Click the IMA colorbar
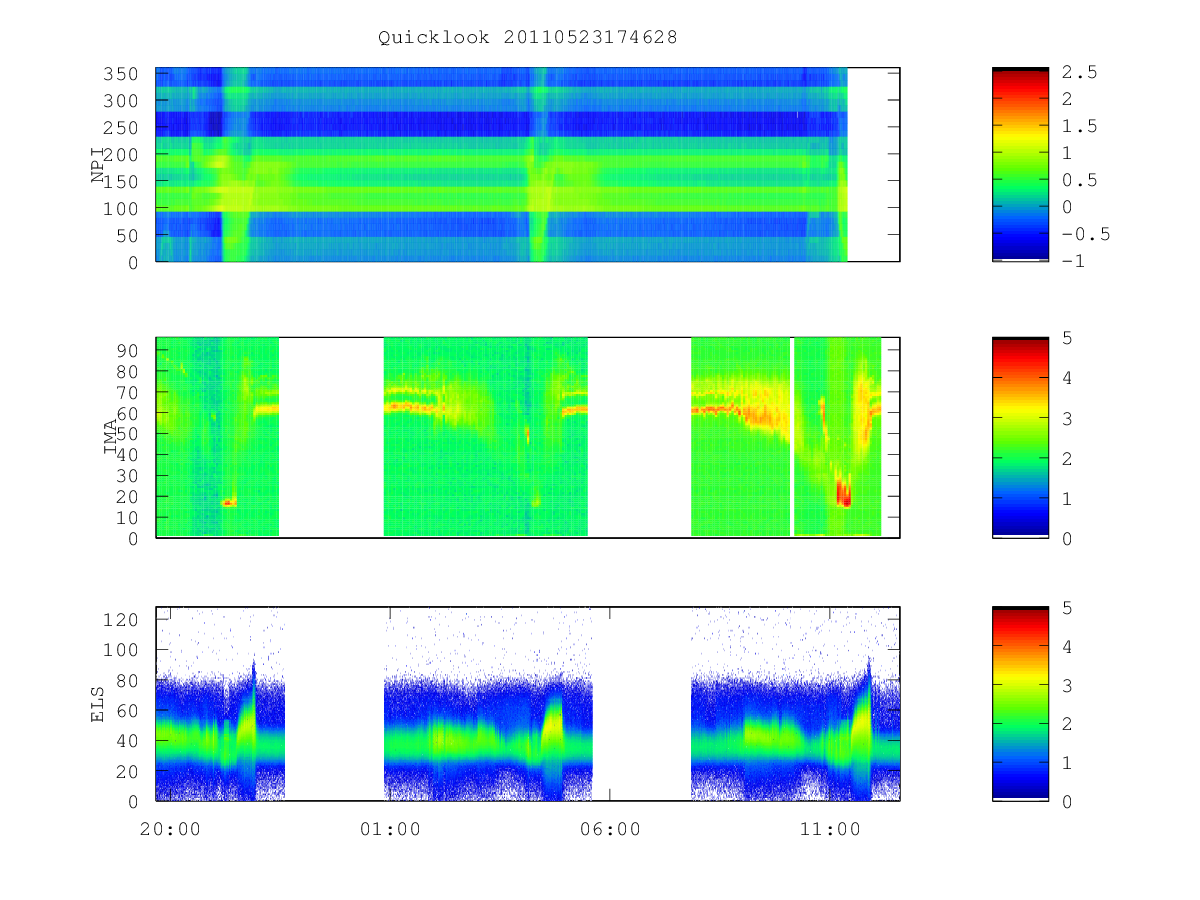This screenshot has width=1200, height=900. 1020,437
